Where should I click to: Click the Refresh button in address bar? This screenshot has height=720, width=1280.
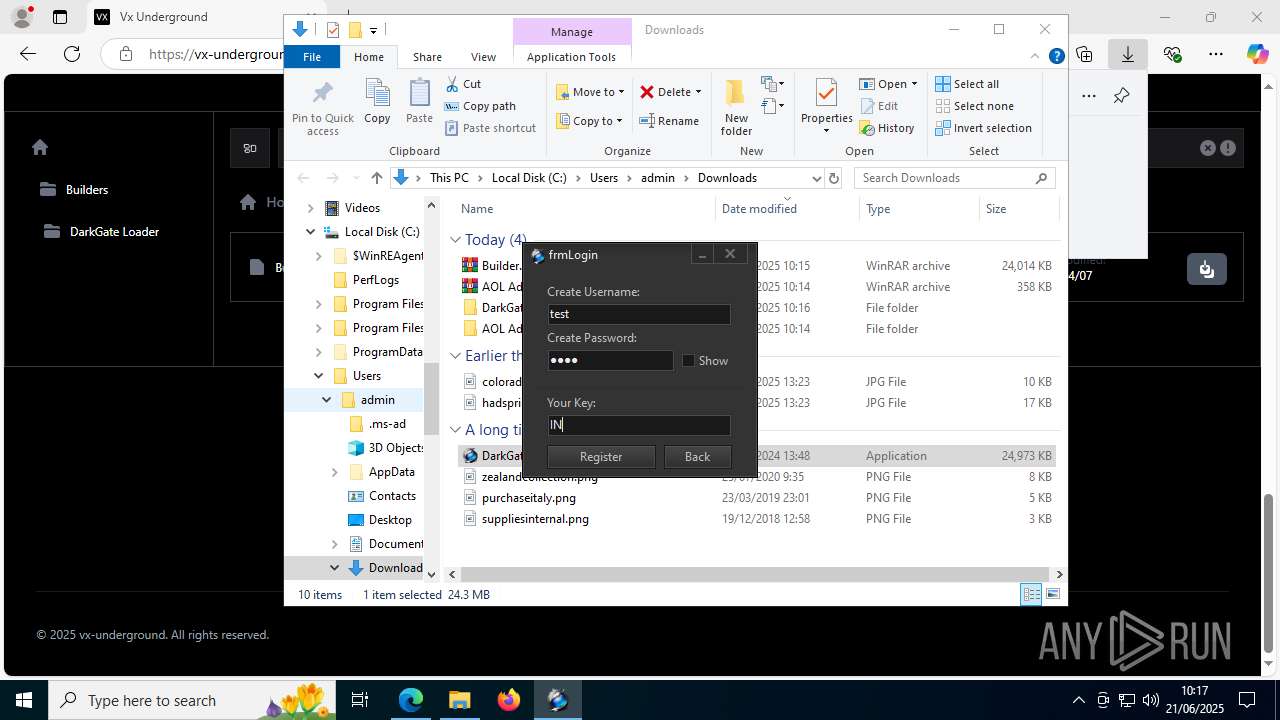834,178
